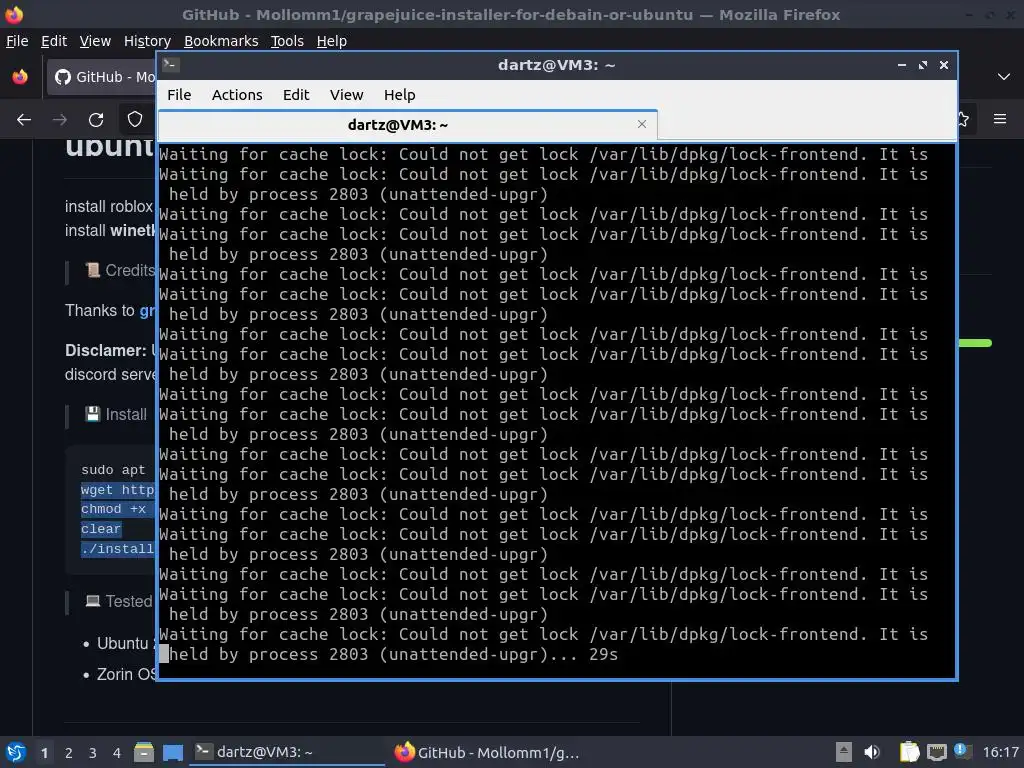
Task: Open the terminal File menu
Action: 179,95
